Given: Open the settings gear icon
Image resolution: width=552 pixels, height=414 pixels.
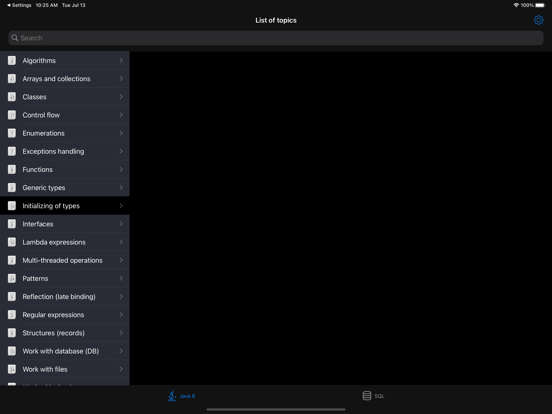Looking at the screenshot, I should 538,20.
